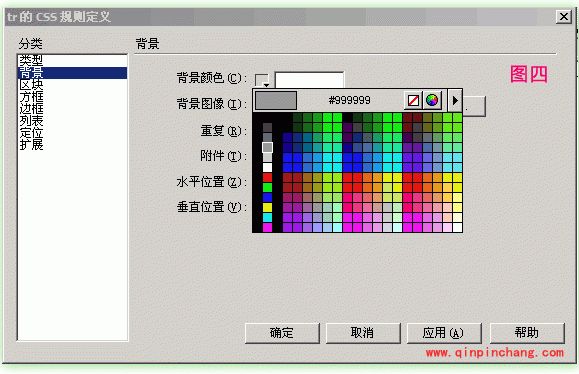Image resolution: width=579 pixels, height=374 pixels.
Task: Select 扩展 in the 分类 list
Action: pyautogui.click(x=72, y=144)
